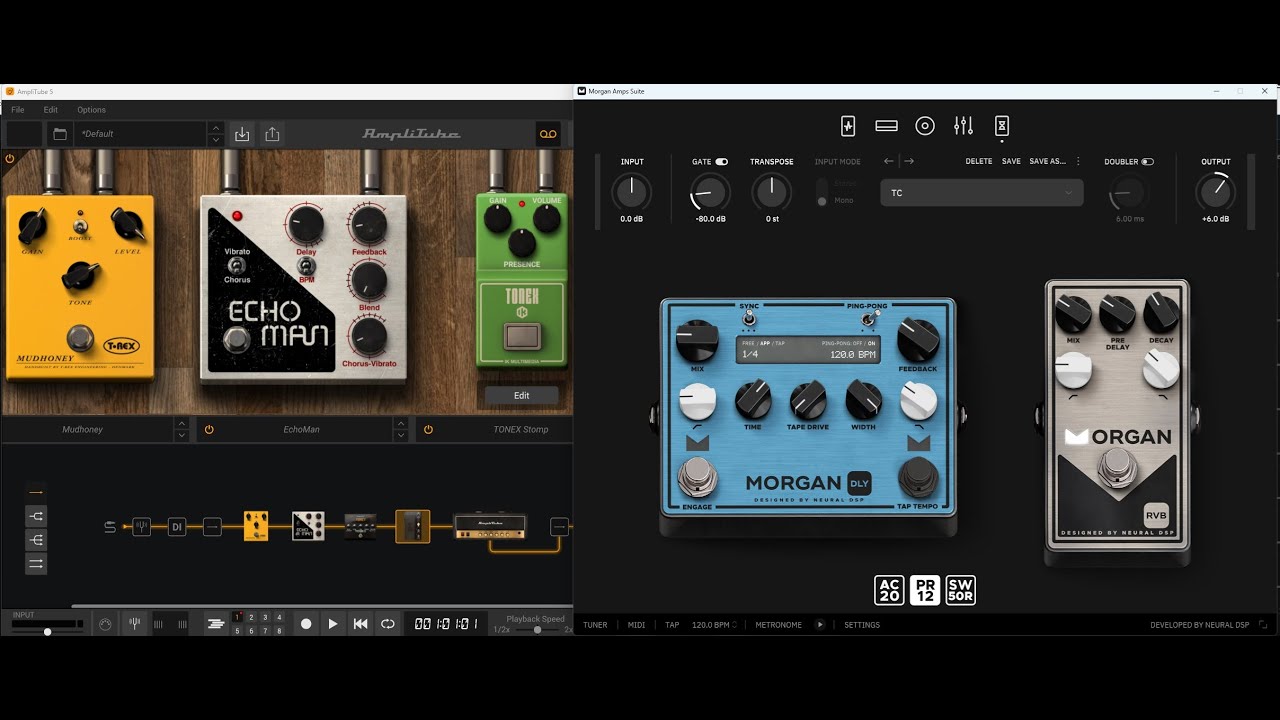This screenshot has width=1280, height=720.
Task: Select the AC 20 amp tab
Action: [x=889, y=590]
